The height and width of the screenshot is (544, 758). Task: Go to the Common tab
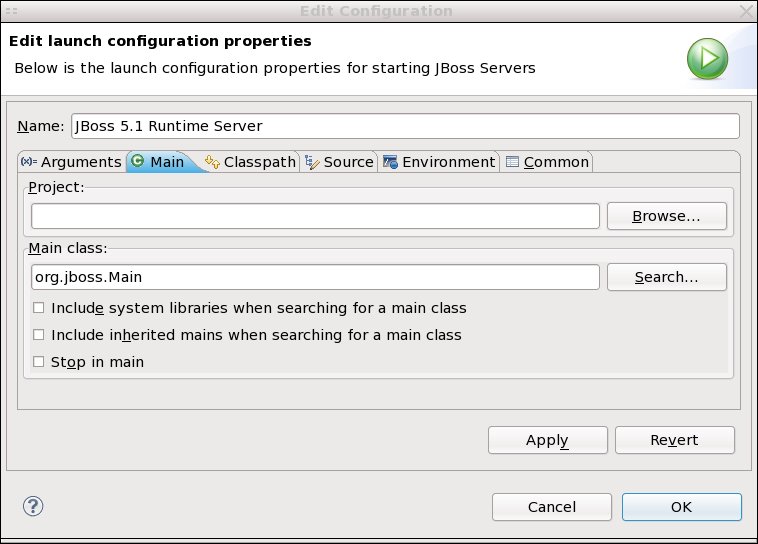(x=547, y=162)
